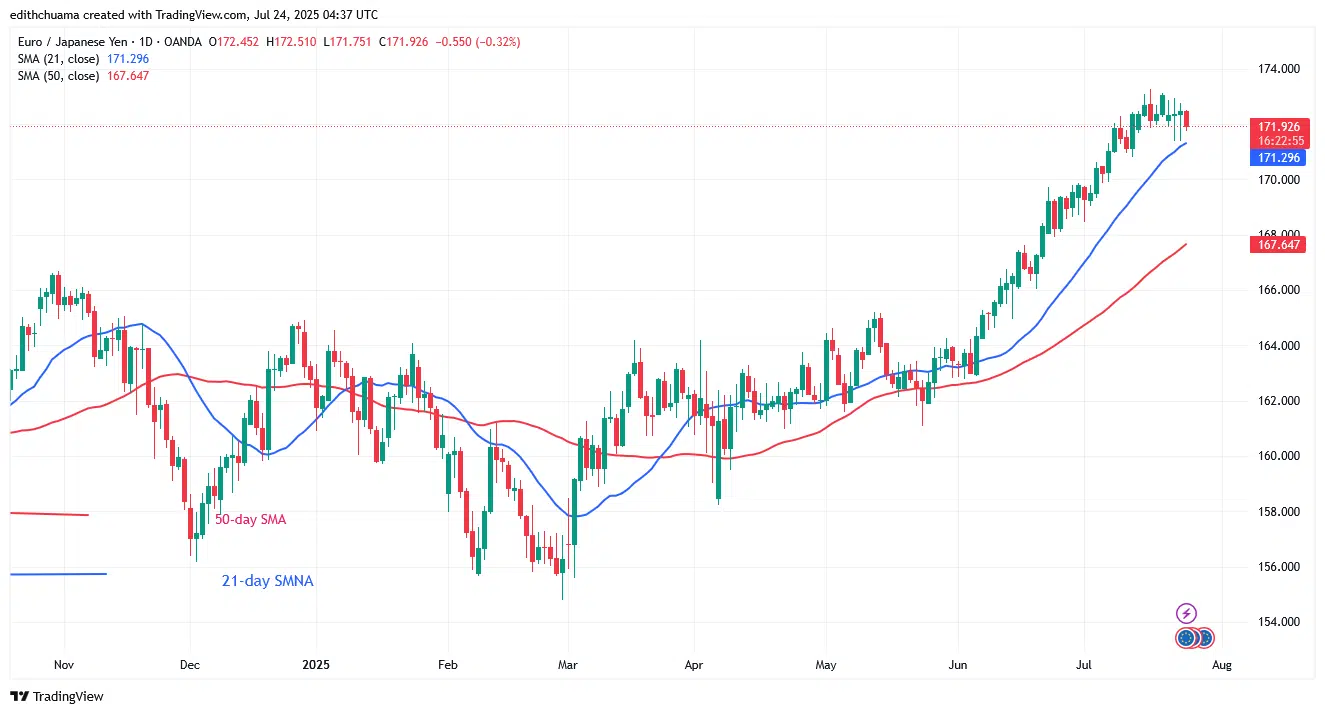Click the Mar label on time axis
The width and height of the screenshot is (1325, 714).
click(568, 664)
